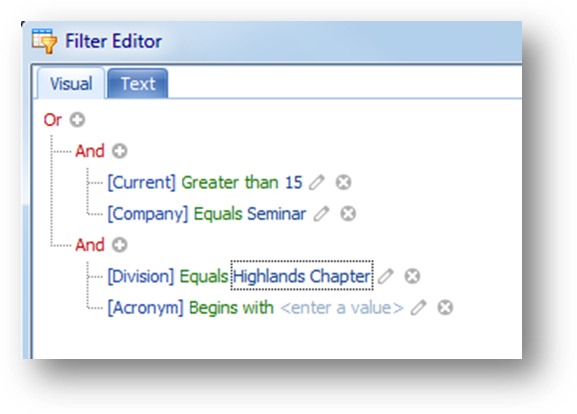Remove the Division Equals condition
Screen dimensions: 577x414
[413, 276]
